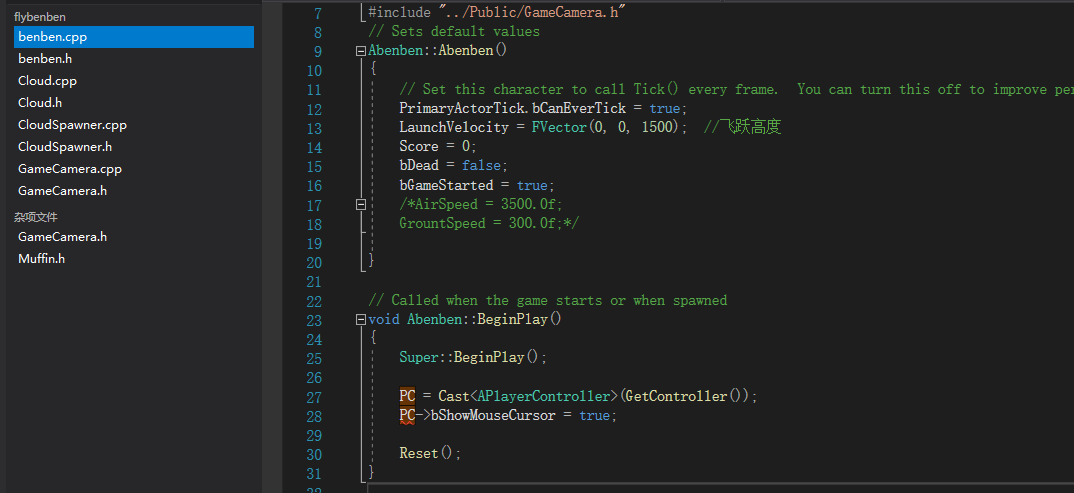Image resolution: width=1074 pixels, height=493 pixels.
Task: Click PrimaryActorTick.bCanEverTick statement
Action: (543, 108)
